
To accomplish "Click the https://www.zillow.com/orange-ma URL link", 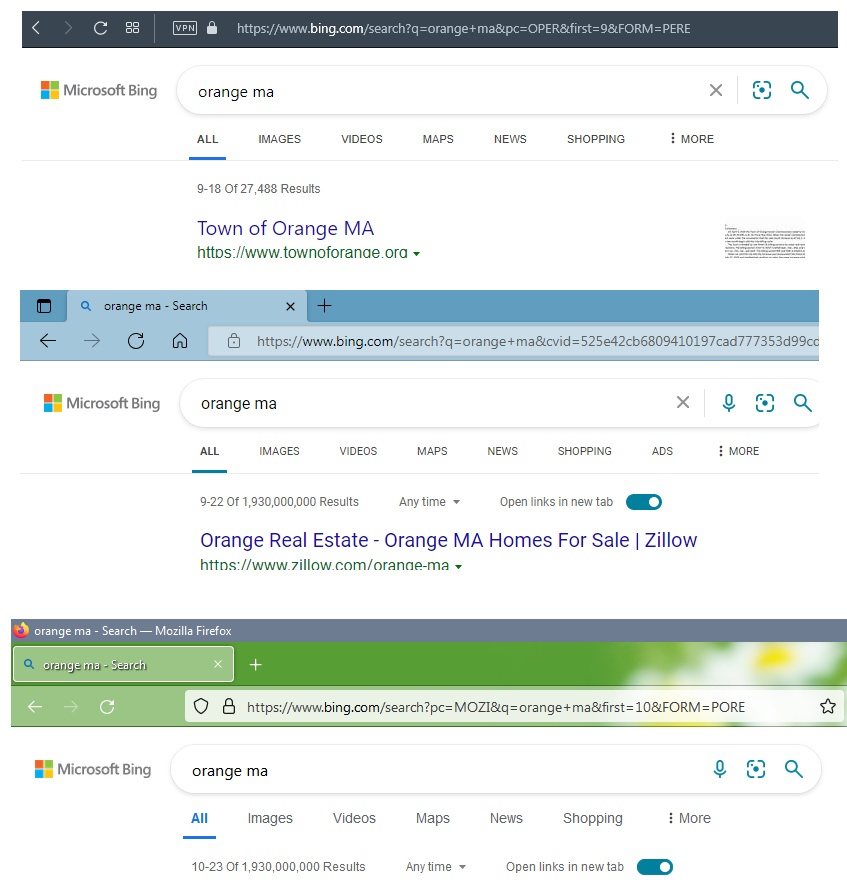I will point(324,564).
